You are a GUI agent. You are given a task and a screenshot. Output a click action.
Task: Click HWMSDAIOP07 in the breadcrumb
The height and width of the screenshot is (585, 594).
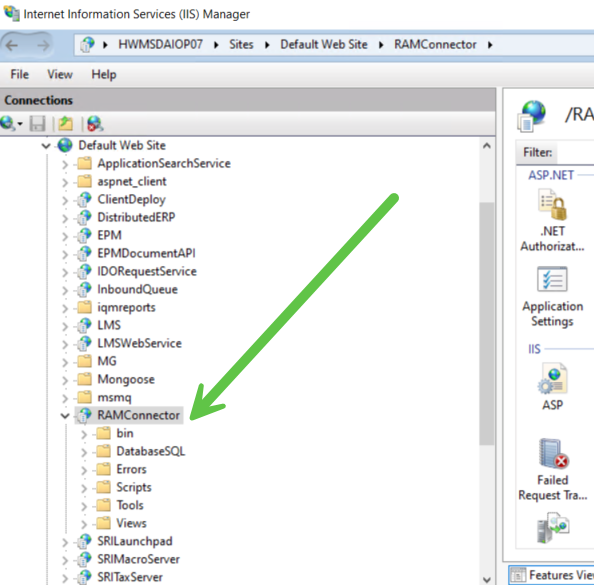coord(160,44)
